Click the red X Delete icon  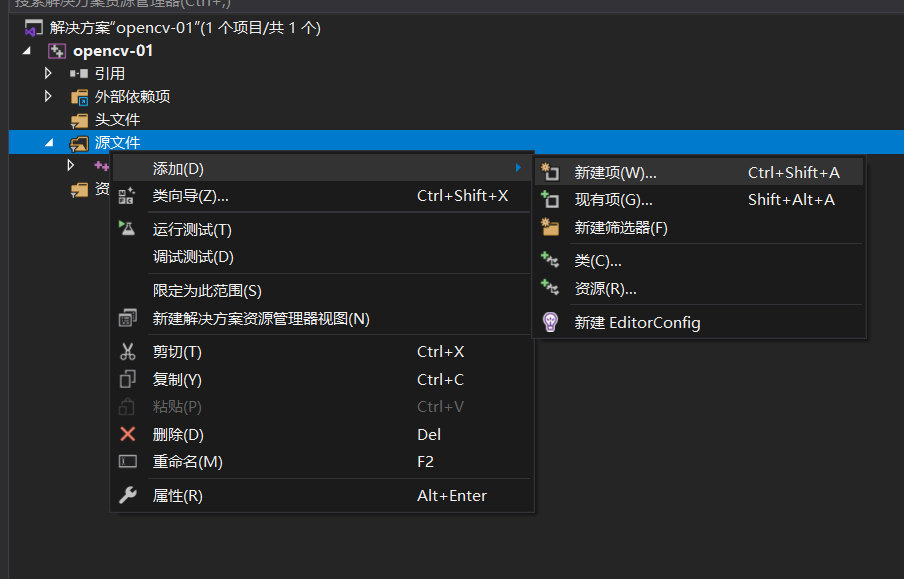(x=127, y=434)
